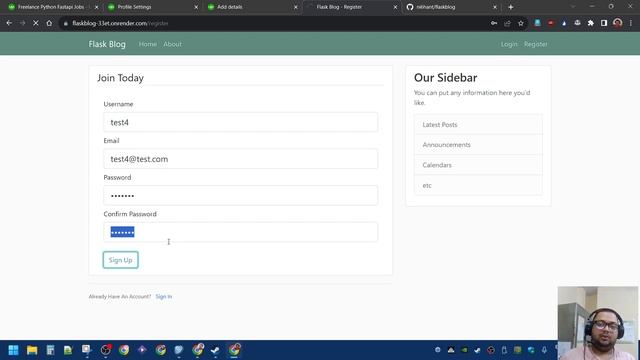Open the saved passwords key icon
Image resolution: width=640 pixels, height=360 pixels.
pos(494,23)
